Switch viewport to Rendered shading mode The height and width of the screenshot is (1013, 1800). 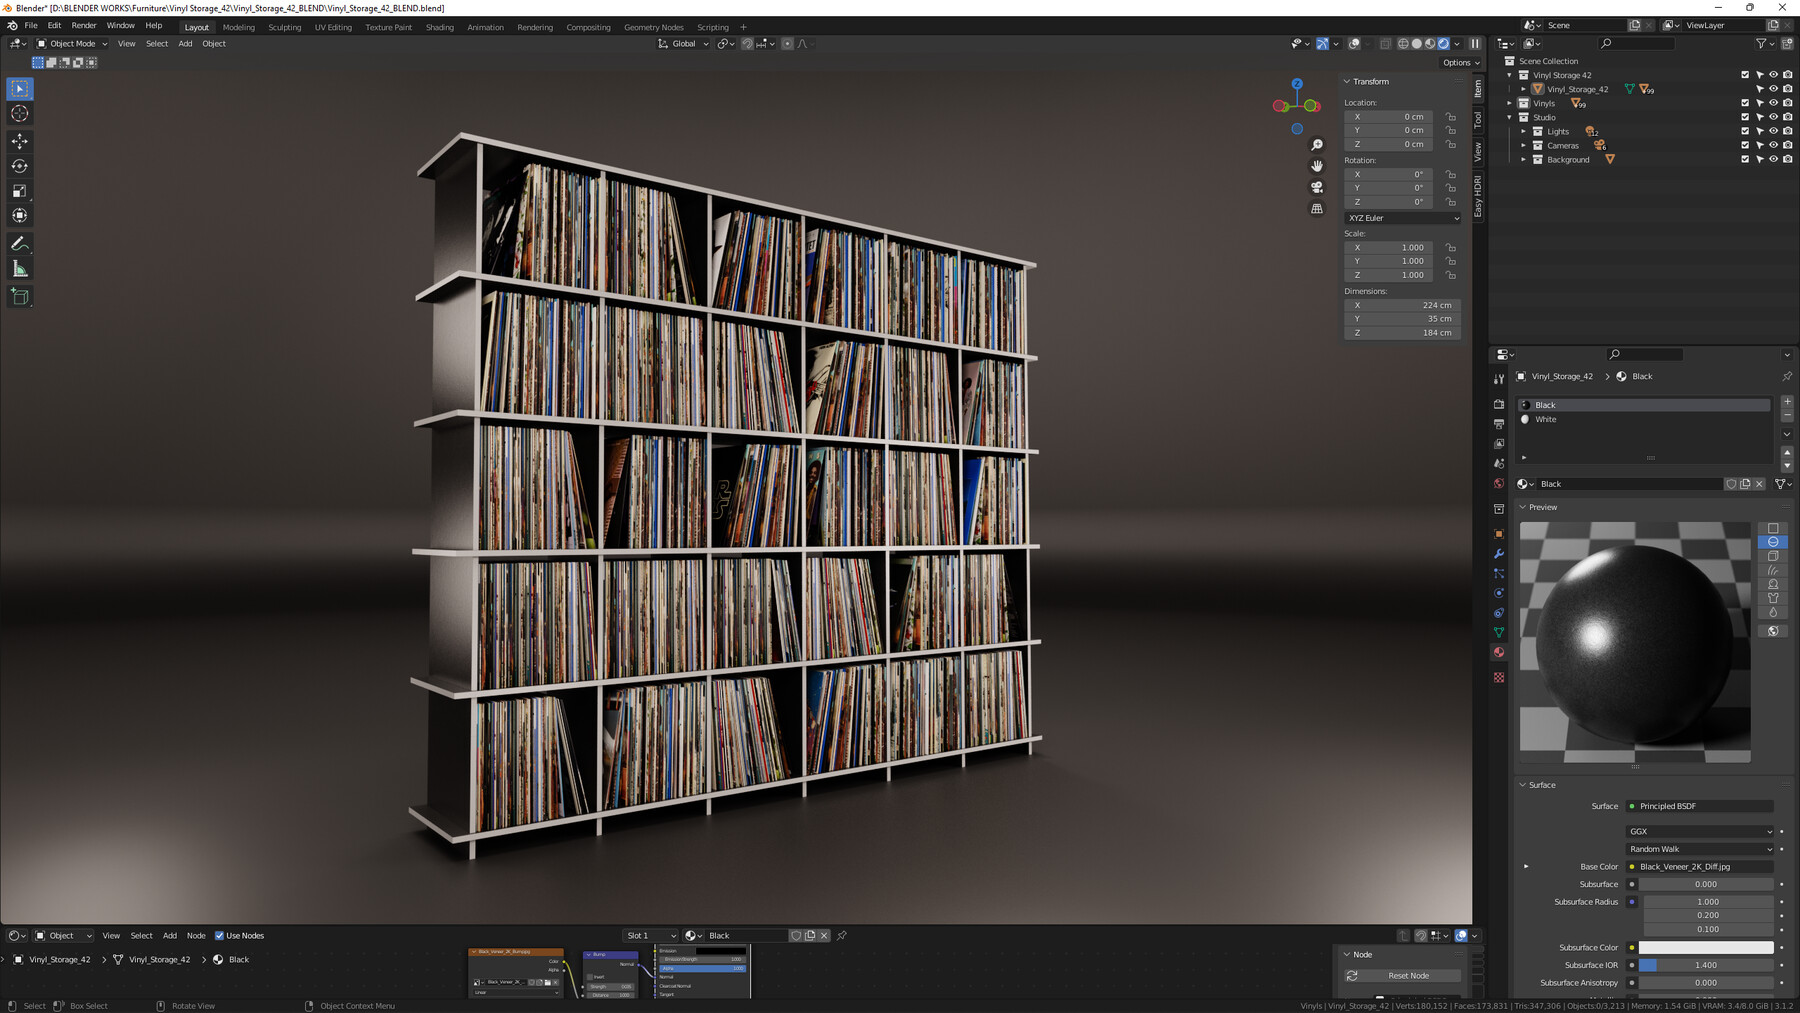pyautogui.click(x=1444, y=43)
